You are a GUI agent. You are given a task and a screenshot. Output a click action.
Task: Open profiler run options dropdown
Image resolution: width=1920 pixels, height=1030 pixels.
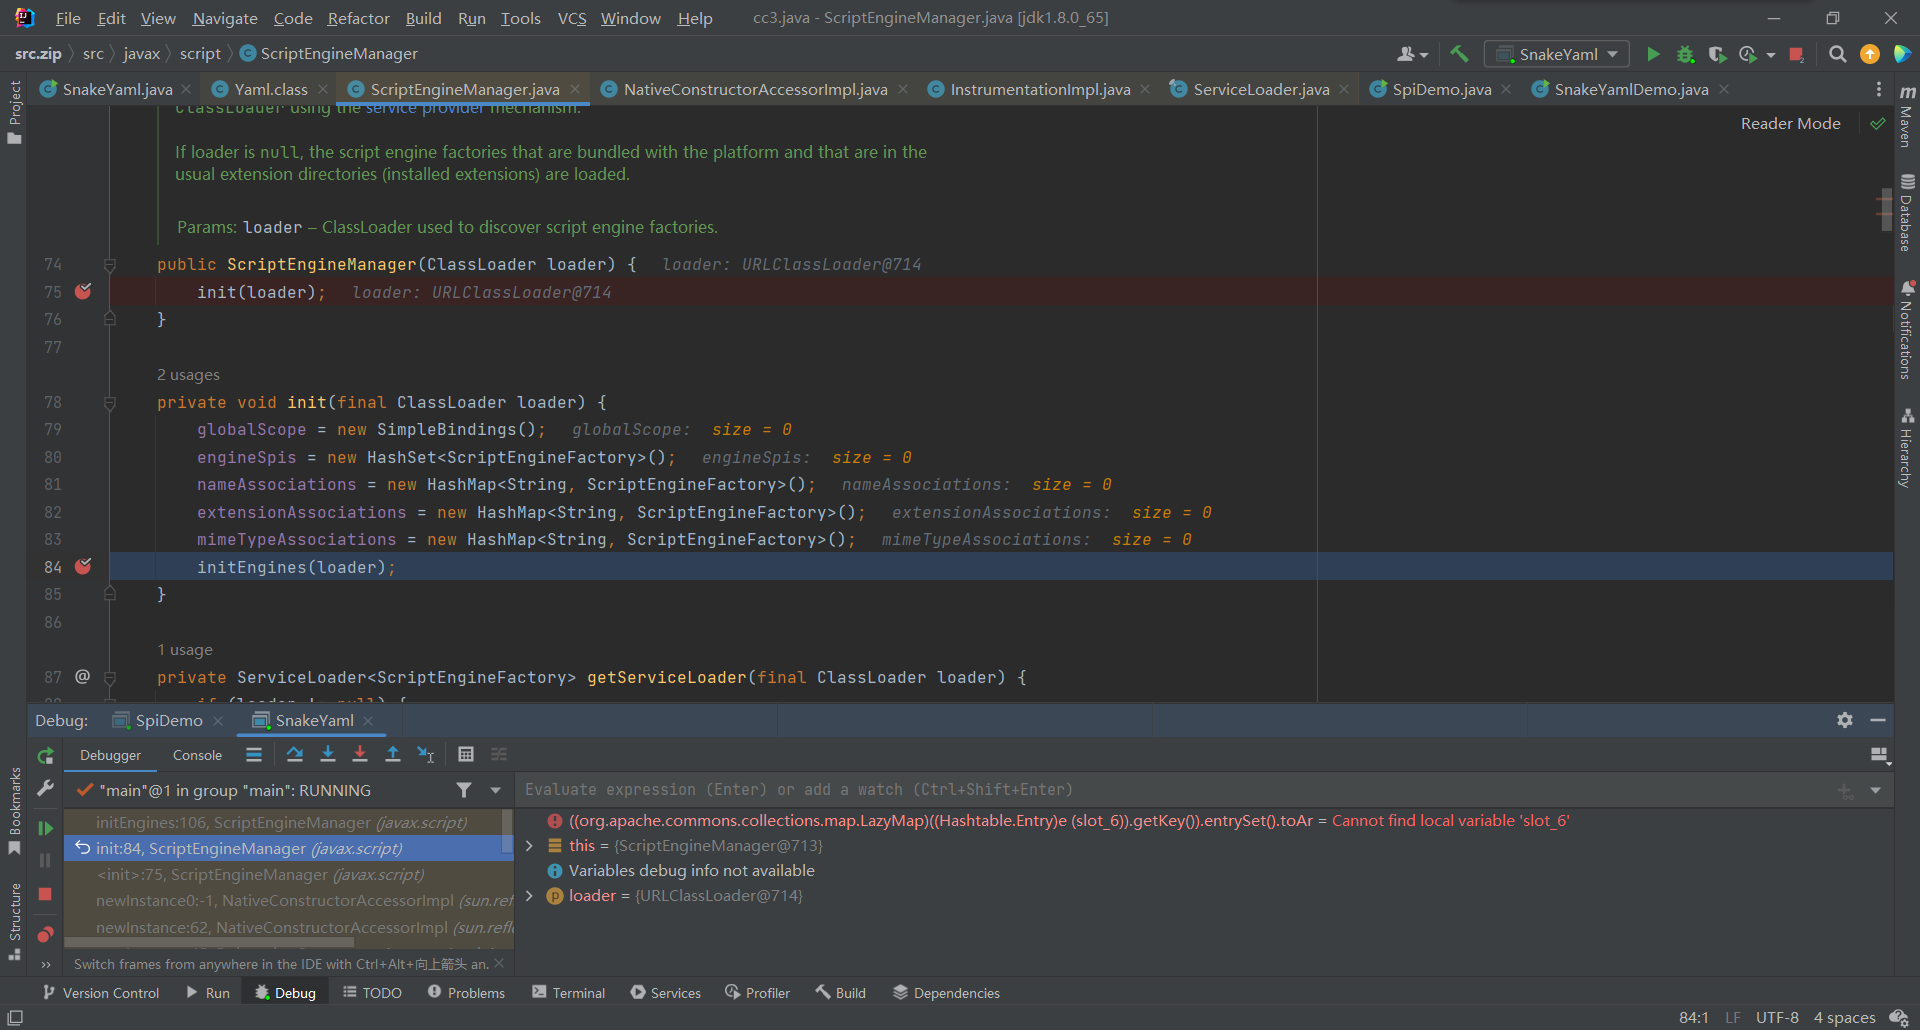tap(1771, 55)
